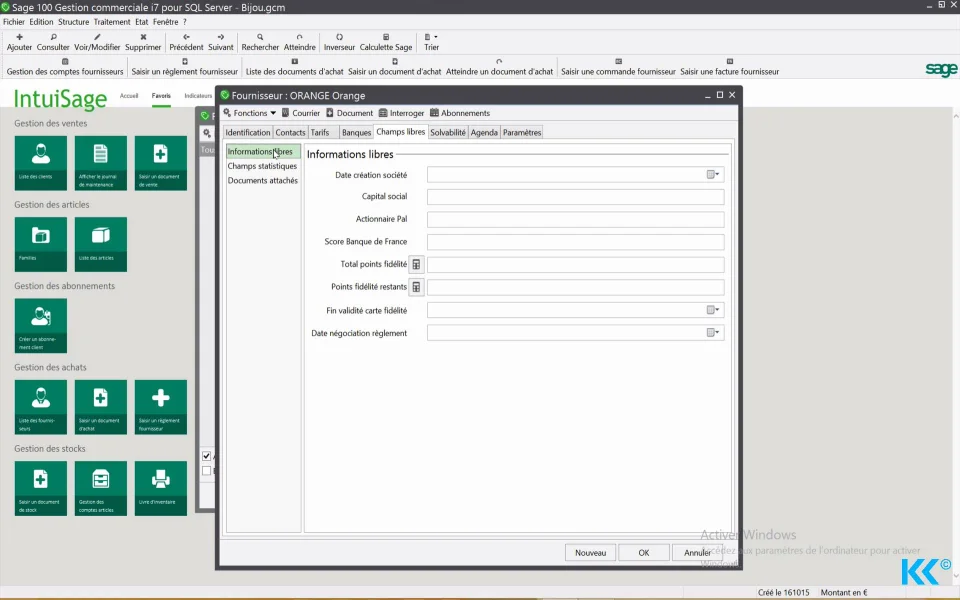Click the Supprimer toolbar icon
The image size is (960, 600).
(143, 37)
